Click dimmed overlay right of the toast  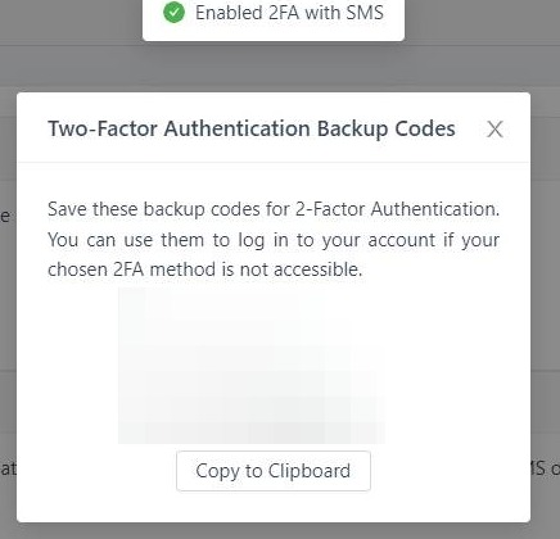coord(482,21)
